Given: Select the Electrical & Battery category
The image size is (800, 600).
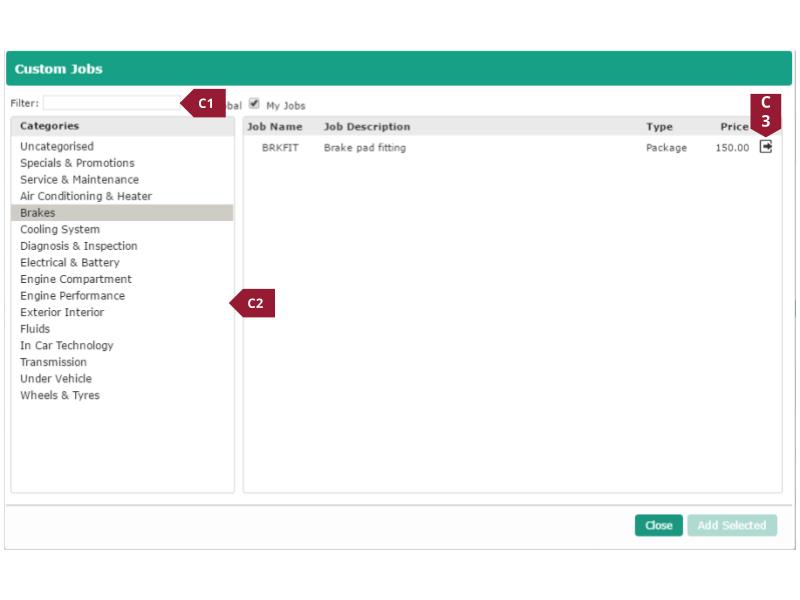Looking at the screenshot, I should pos(70,262).
